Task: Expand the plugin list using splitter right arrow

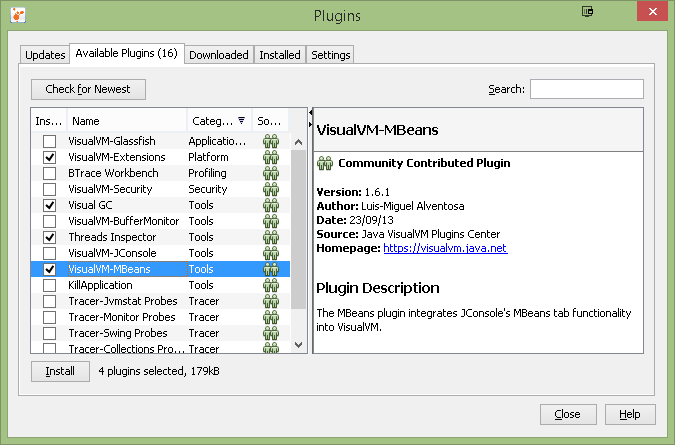Action: pyautogui.click(x=310, y=124)
